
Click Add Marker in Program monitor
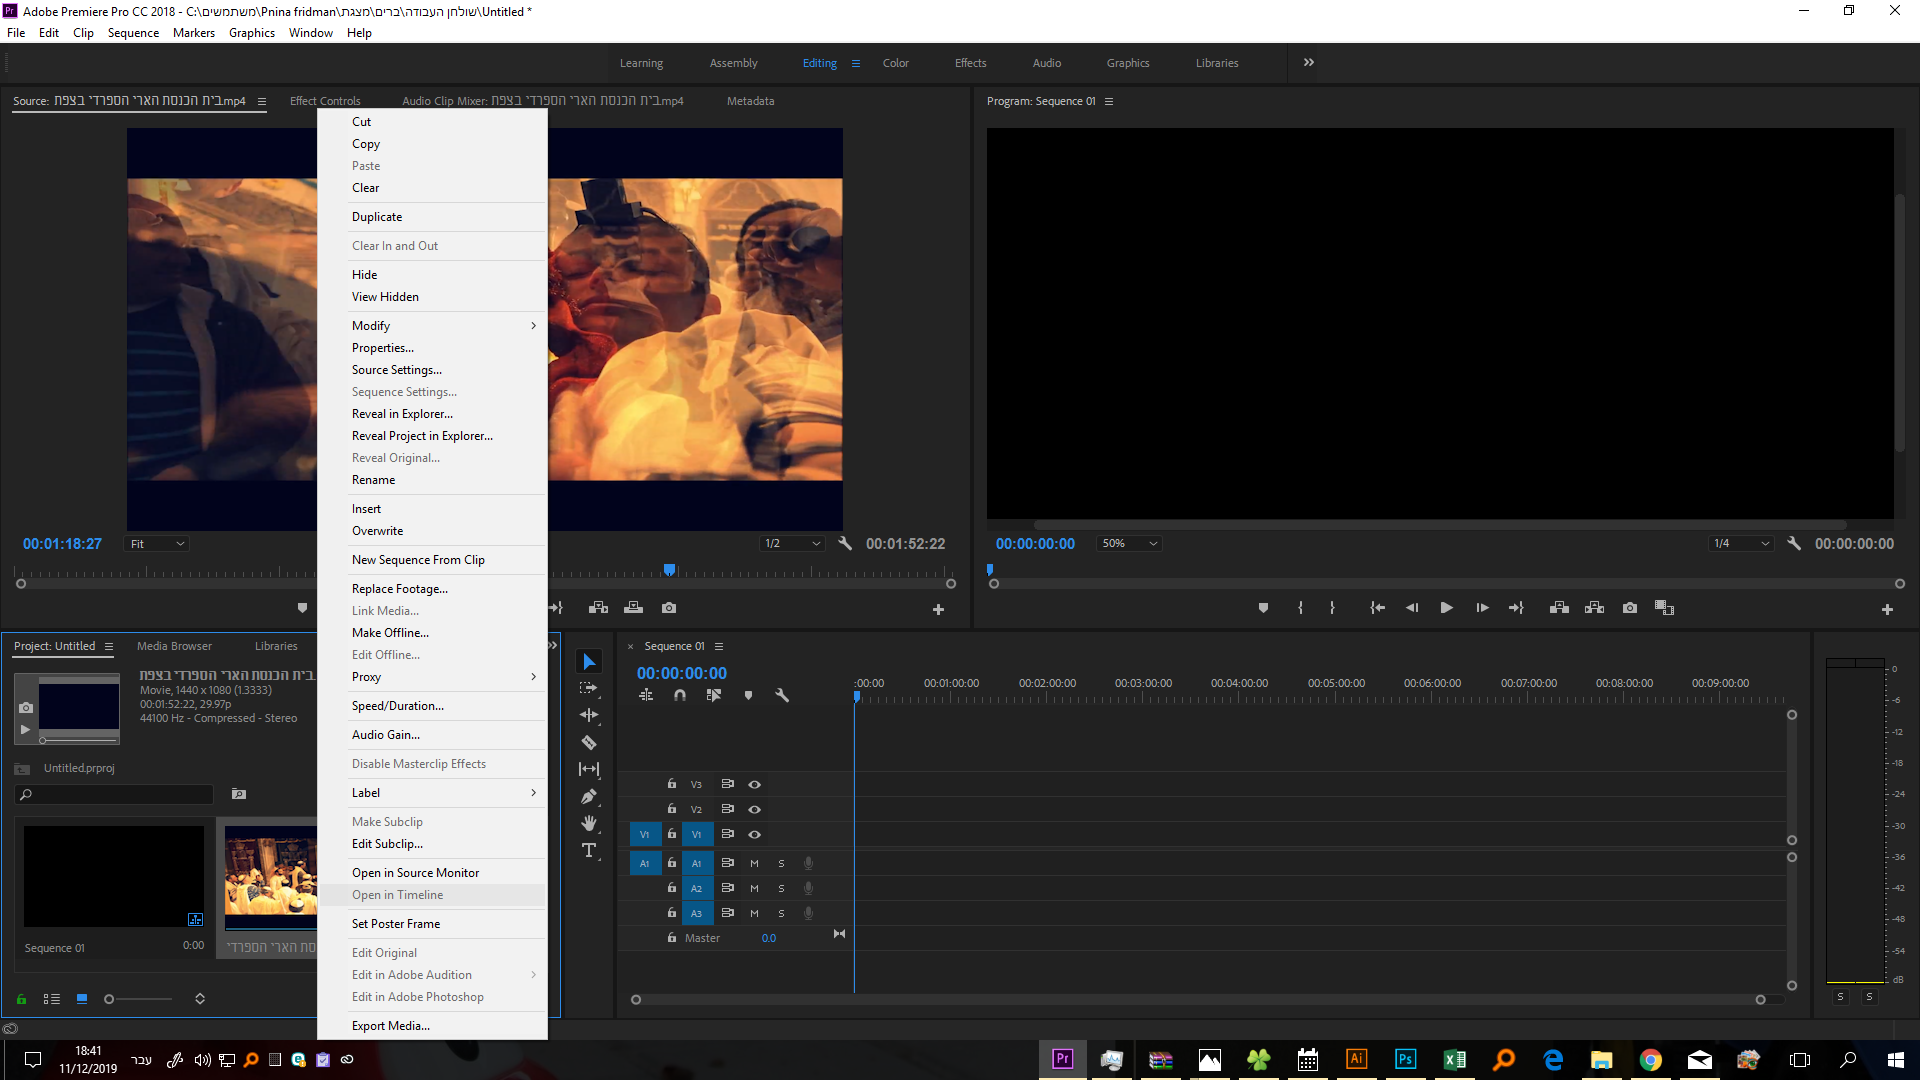1263,608
